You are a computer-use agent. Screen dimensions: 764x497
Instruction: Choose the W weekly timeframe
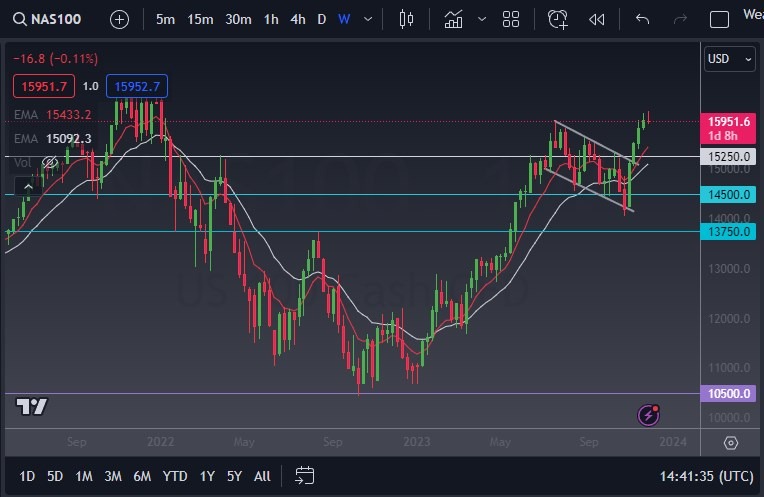[x=344, y=19]
